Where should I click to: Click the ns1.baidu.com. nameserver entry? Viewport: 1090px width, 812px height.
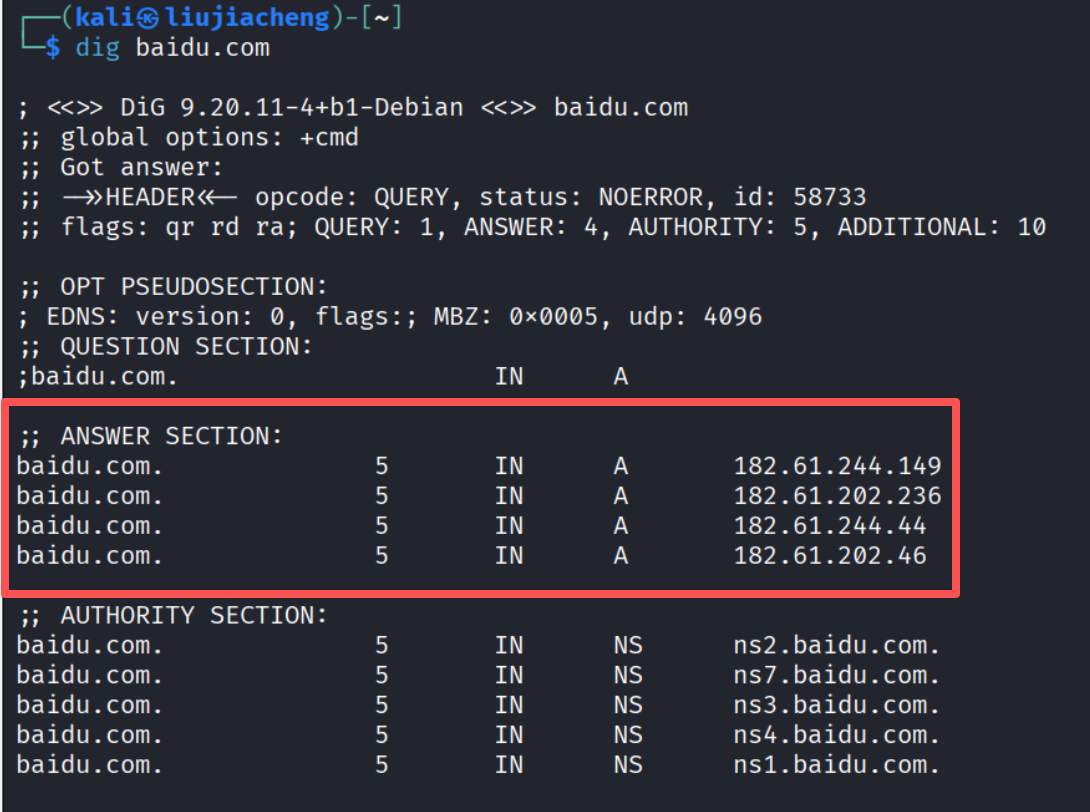click(x=836, y=765)
